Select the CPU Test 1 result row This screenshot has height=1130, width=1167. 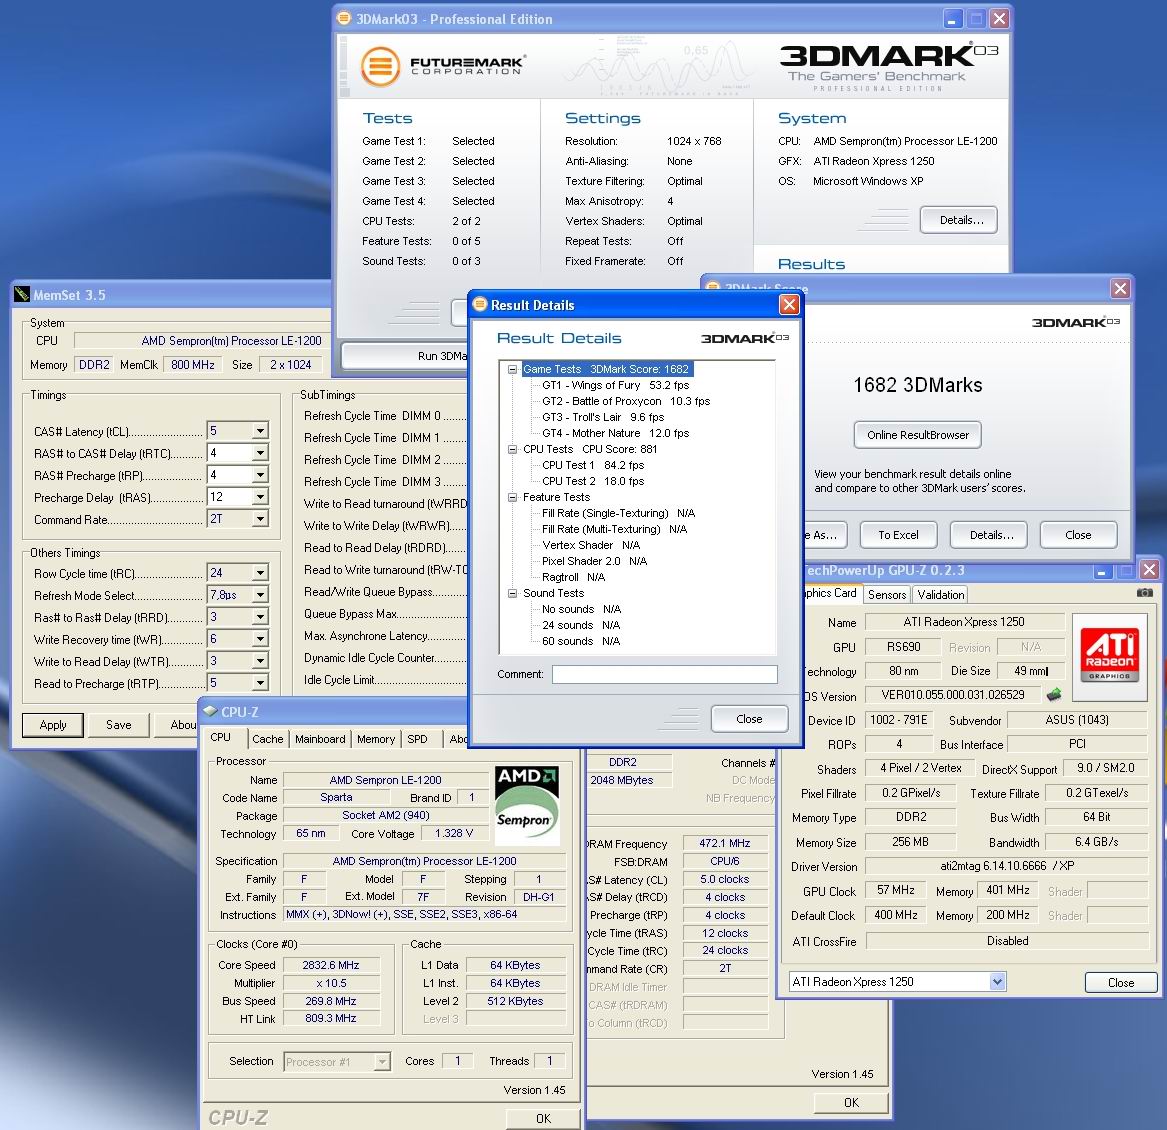pyautogui.click(x=593, y=465)
